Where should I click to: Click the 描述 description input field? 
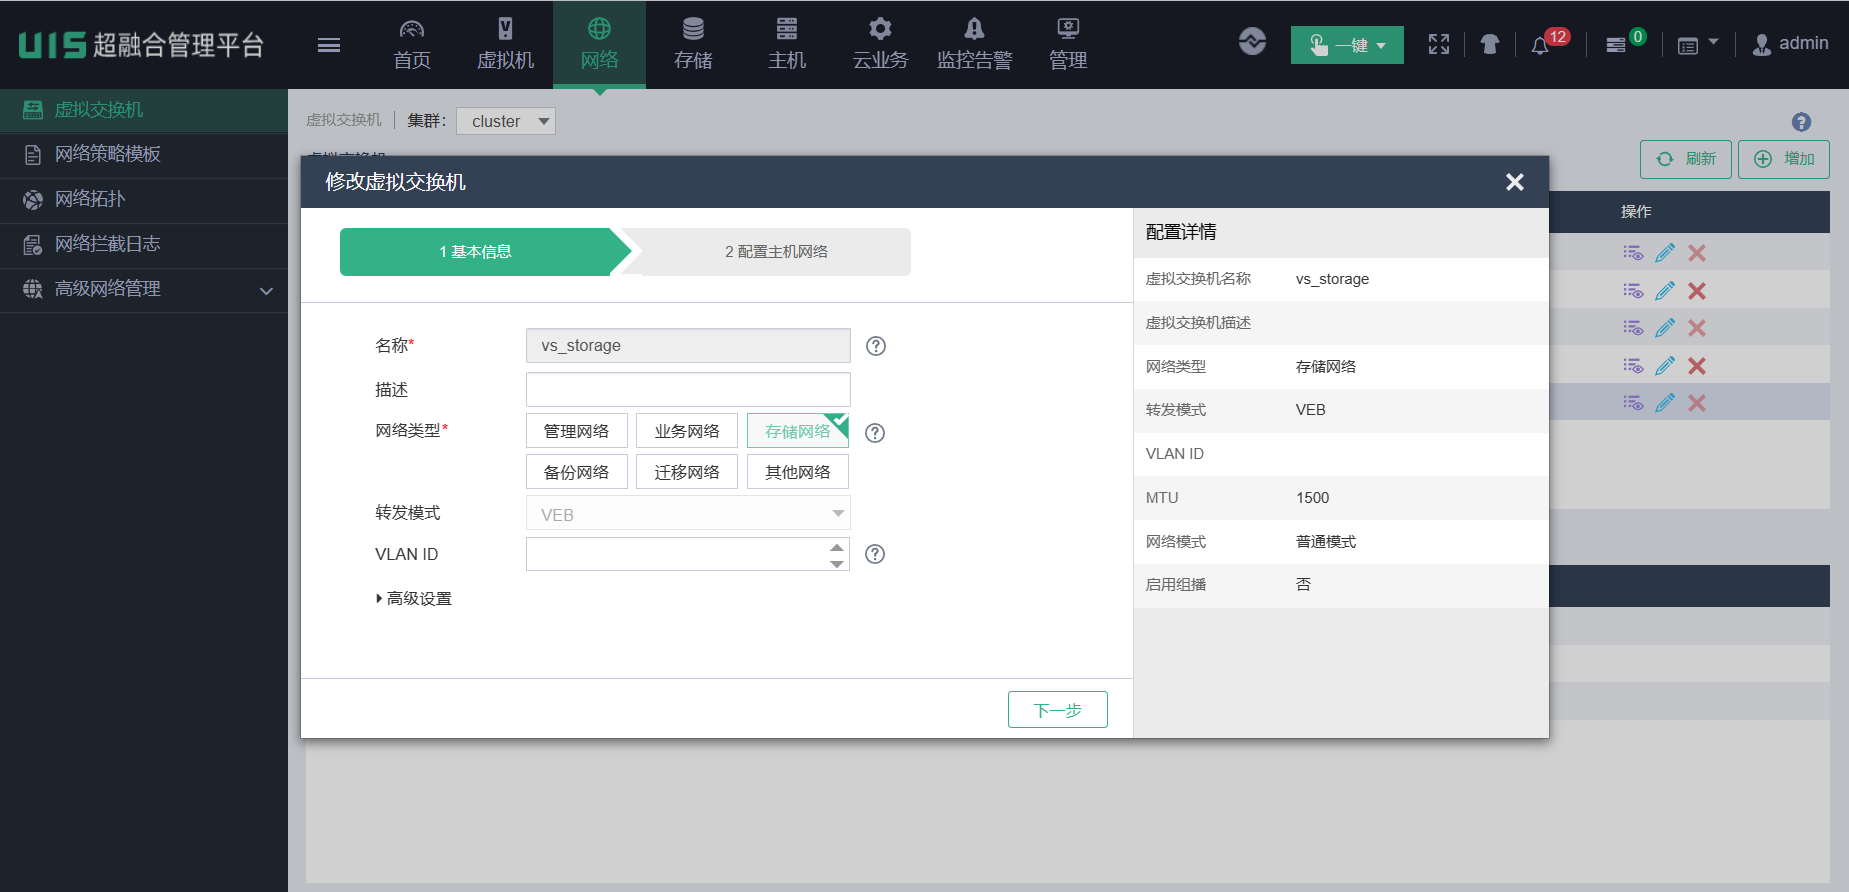tap(688, 389)
